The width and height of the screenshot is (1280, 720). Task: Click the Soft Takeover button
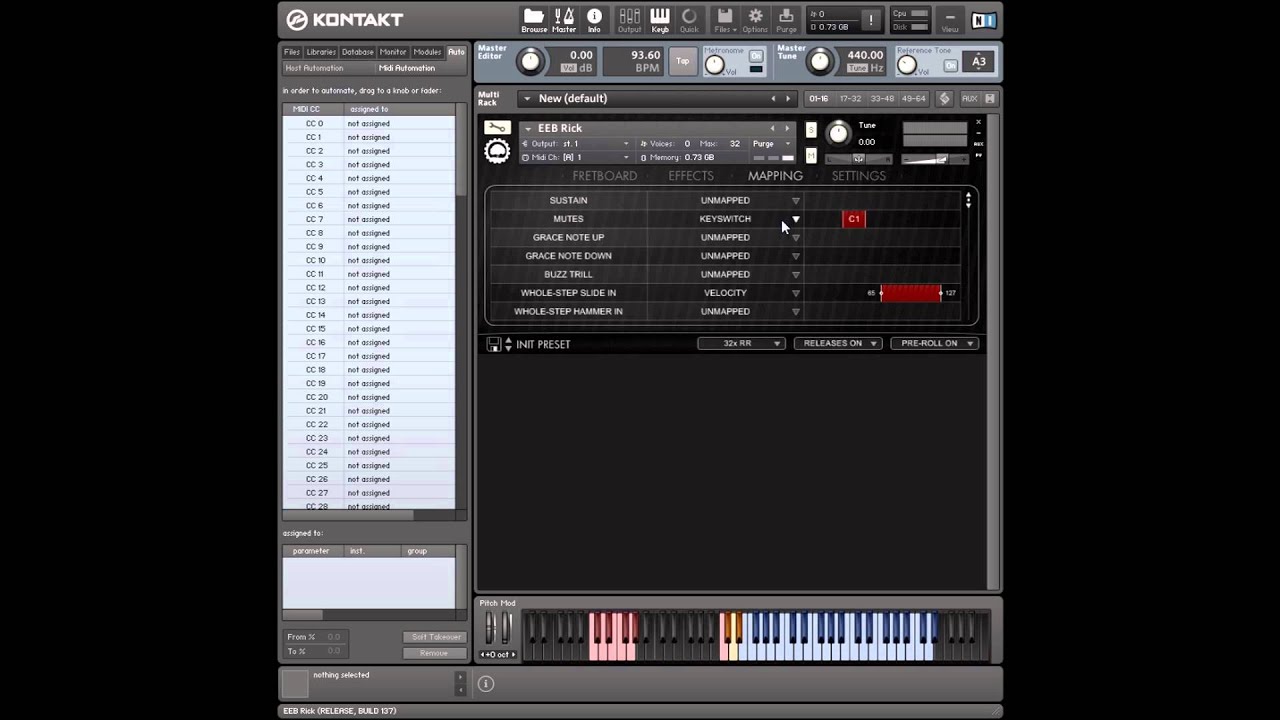click(x=434, y=637)
